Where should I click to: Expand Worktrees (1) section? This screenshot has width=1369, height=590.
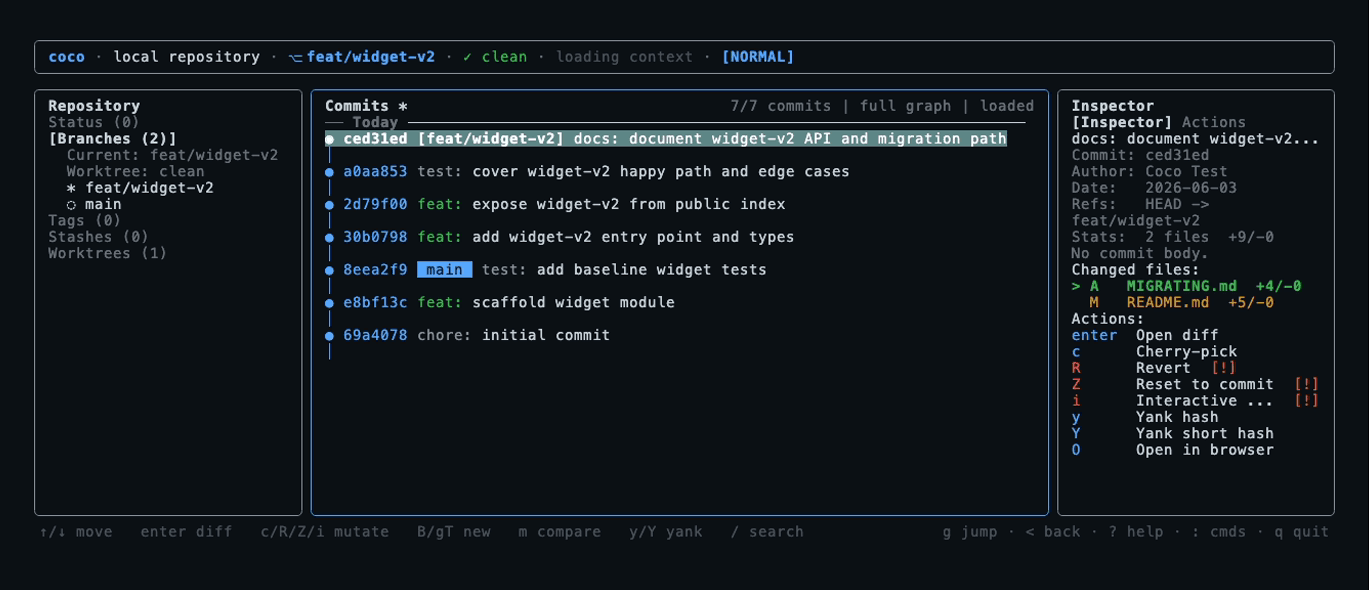coord(108,253)
